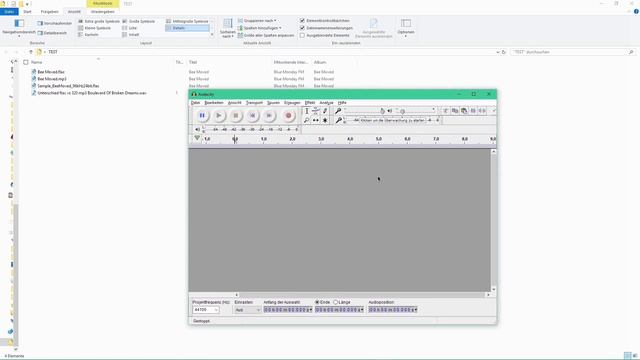
Task: Toggle Elementkontrollkästchen checkbox
Action: tap(302, 20)
